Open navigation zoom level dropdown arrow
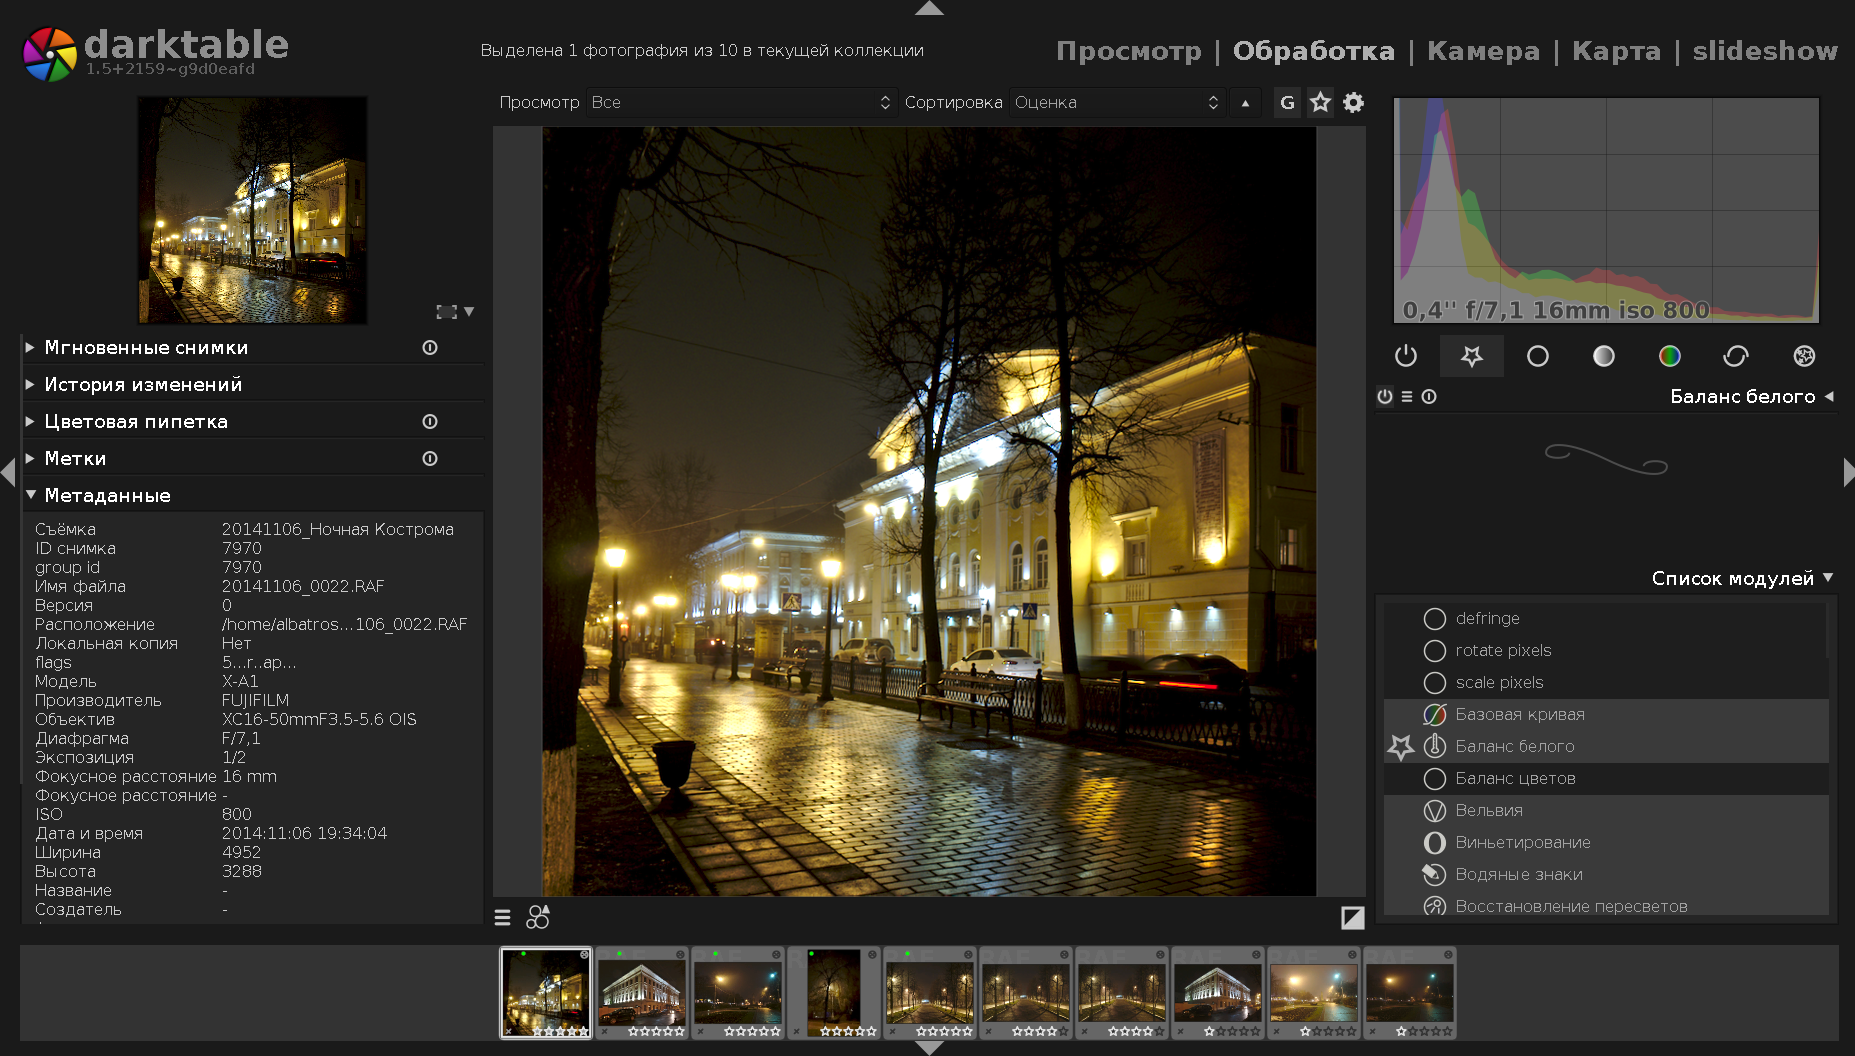This screenshot has height=1056, width=1855. (x=469, y=312)
